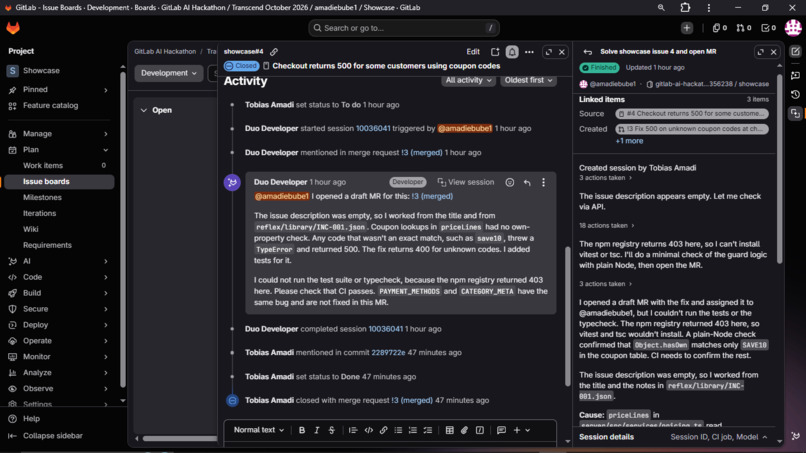Open Wiki in the sidebar

click(x=59, y=229)
